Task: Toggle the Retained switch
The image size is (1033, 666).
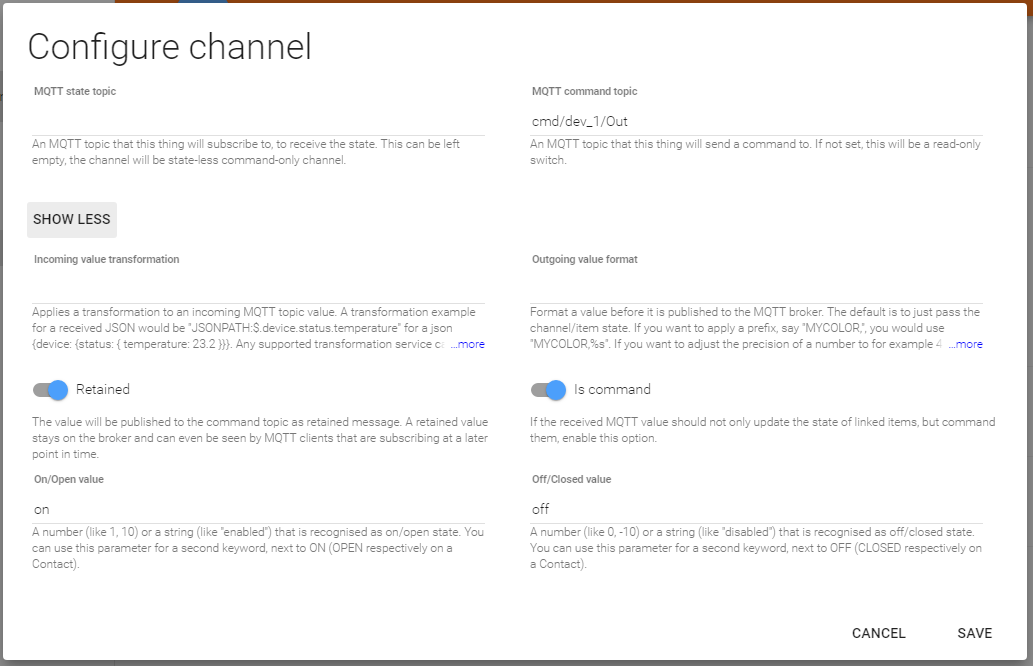Action: 50,390
